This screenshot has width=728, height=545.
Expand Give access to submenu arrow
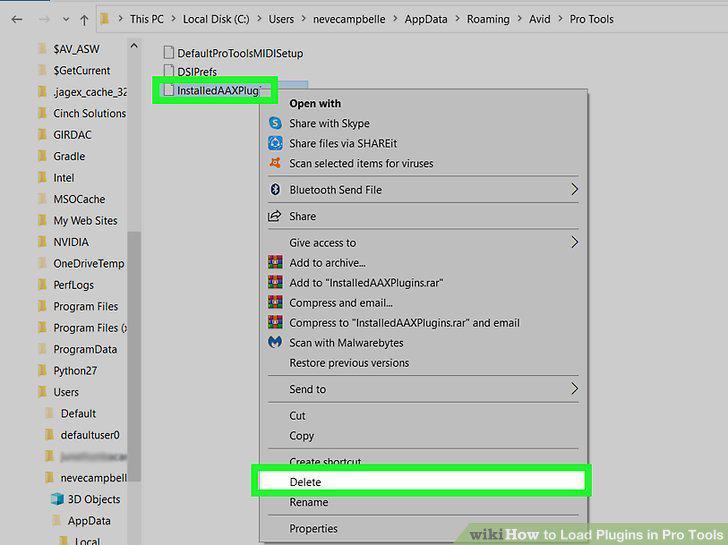574,242
